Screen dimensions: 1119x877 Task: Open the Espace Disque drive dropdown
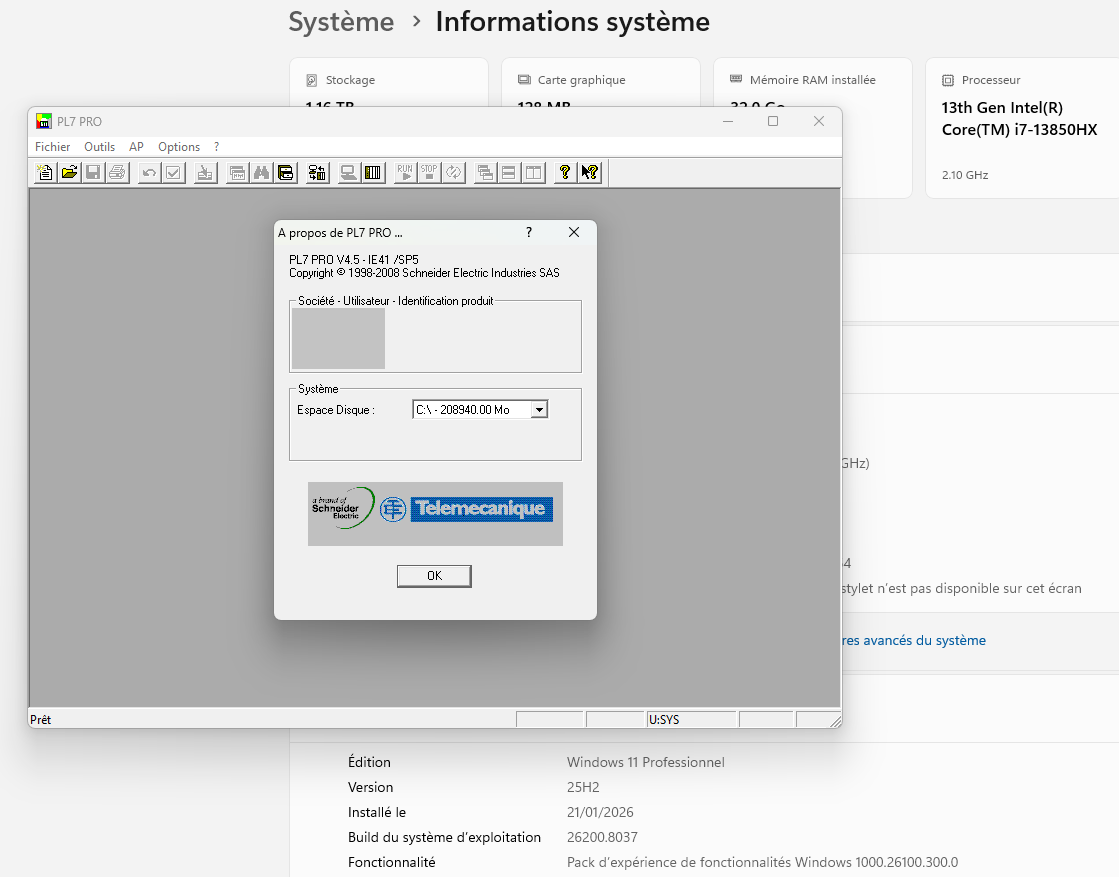[x=539, y=409]
